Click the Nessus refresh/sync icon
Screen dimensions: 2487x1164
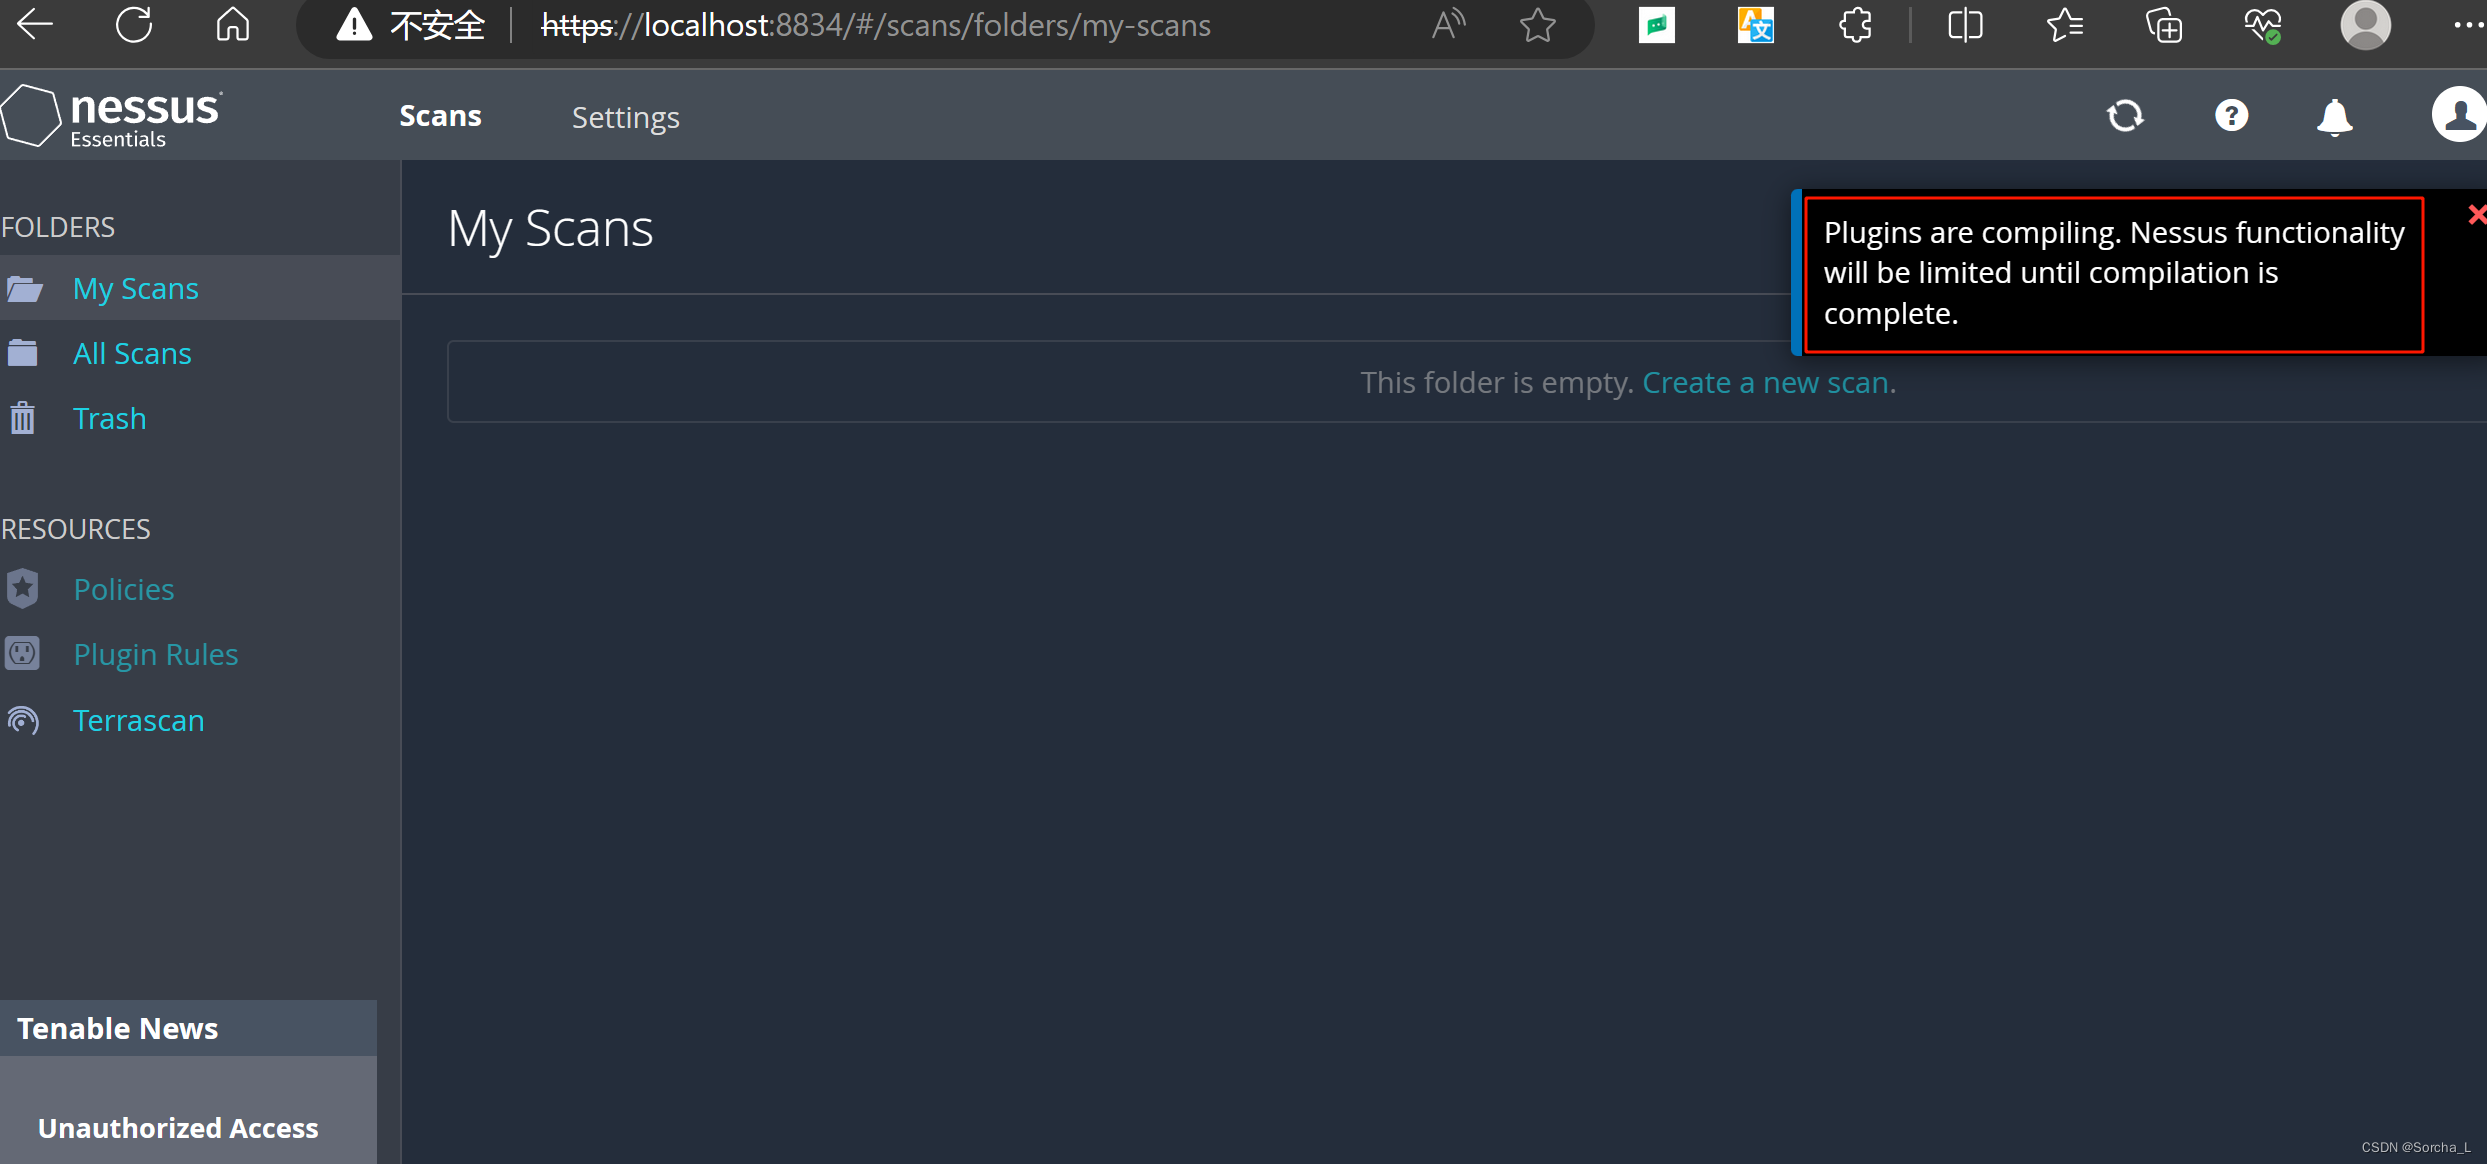pyautogui.click(x=2125, y=116)
